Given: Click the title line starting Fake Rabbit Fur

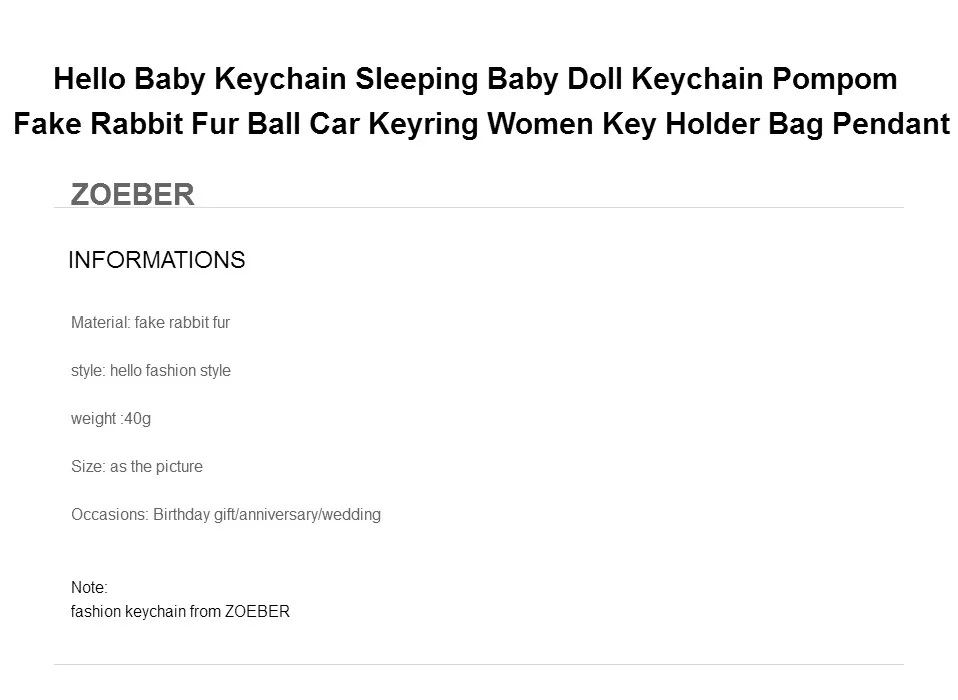Looking at the screenshot, I should click(x=481, y=124).
